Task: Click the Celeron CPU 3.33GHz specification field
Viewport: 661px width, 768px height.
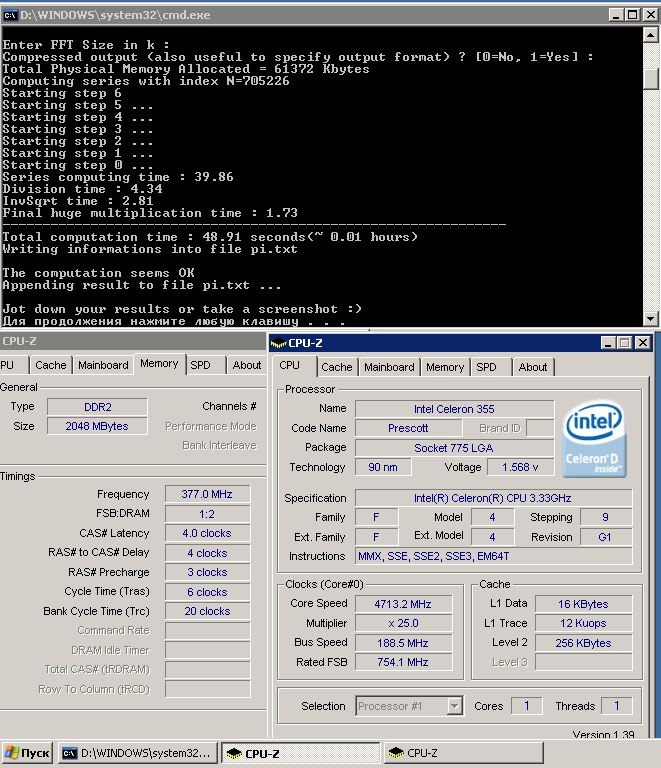Action: (x=494, y=498)
